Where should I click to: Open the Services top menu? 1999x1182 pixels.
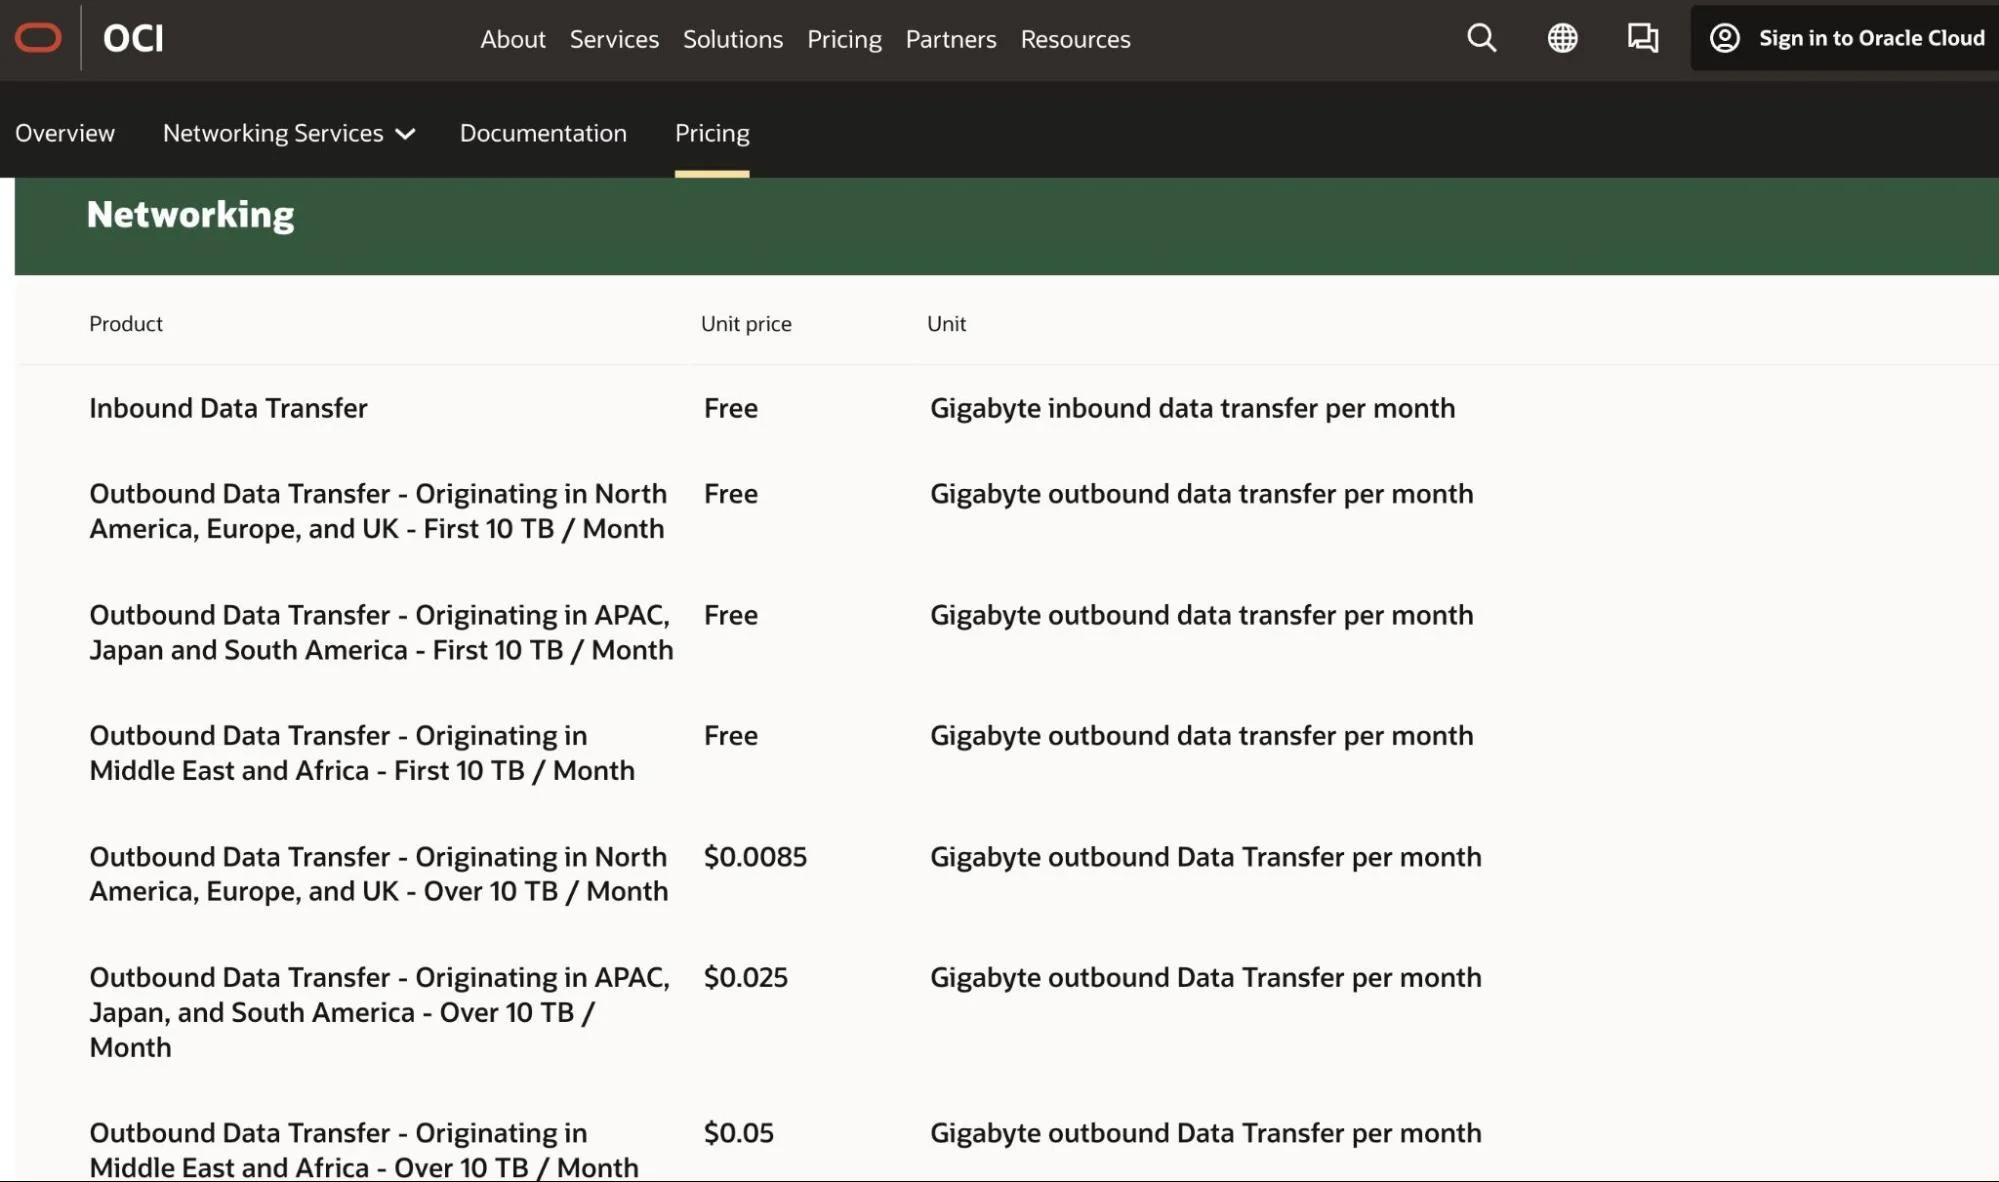tap(614, 39)
